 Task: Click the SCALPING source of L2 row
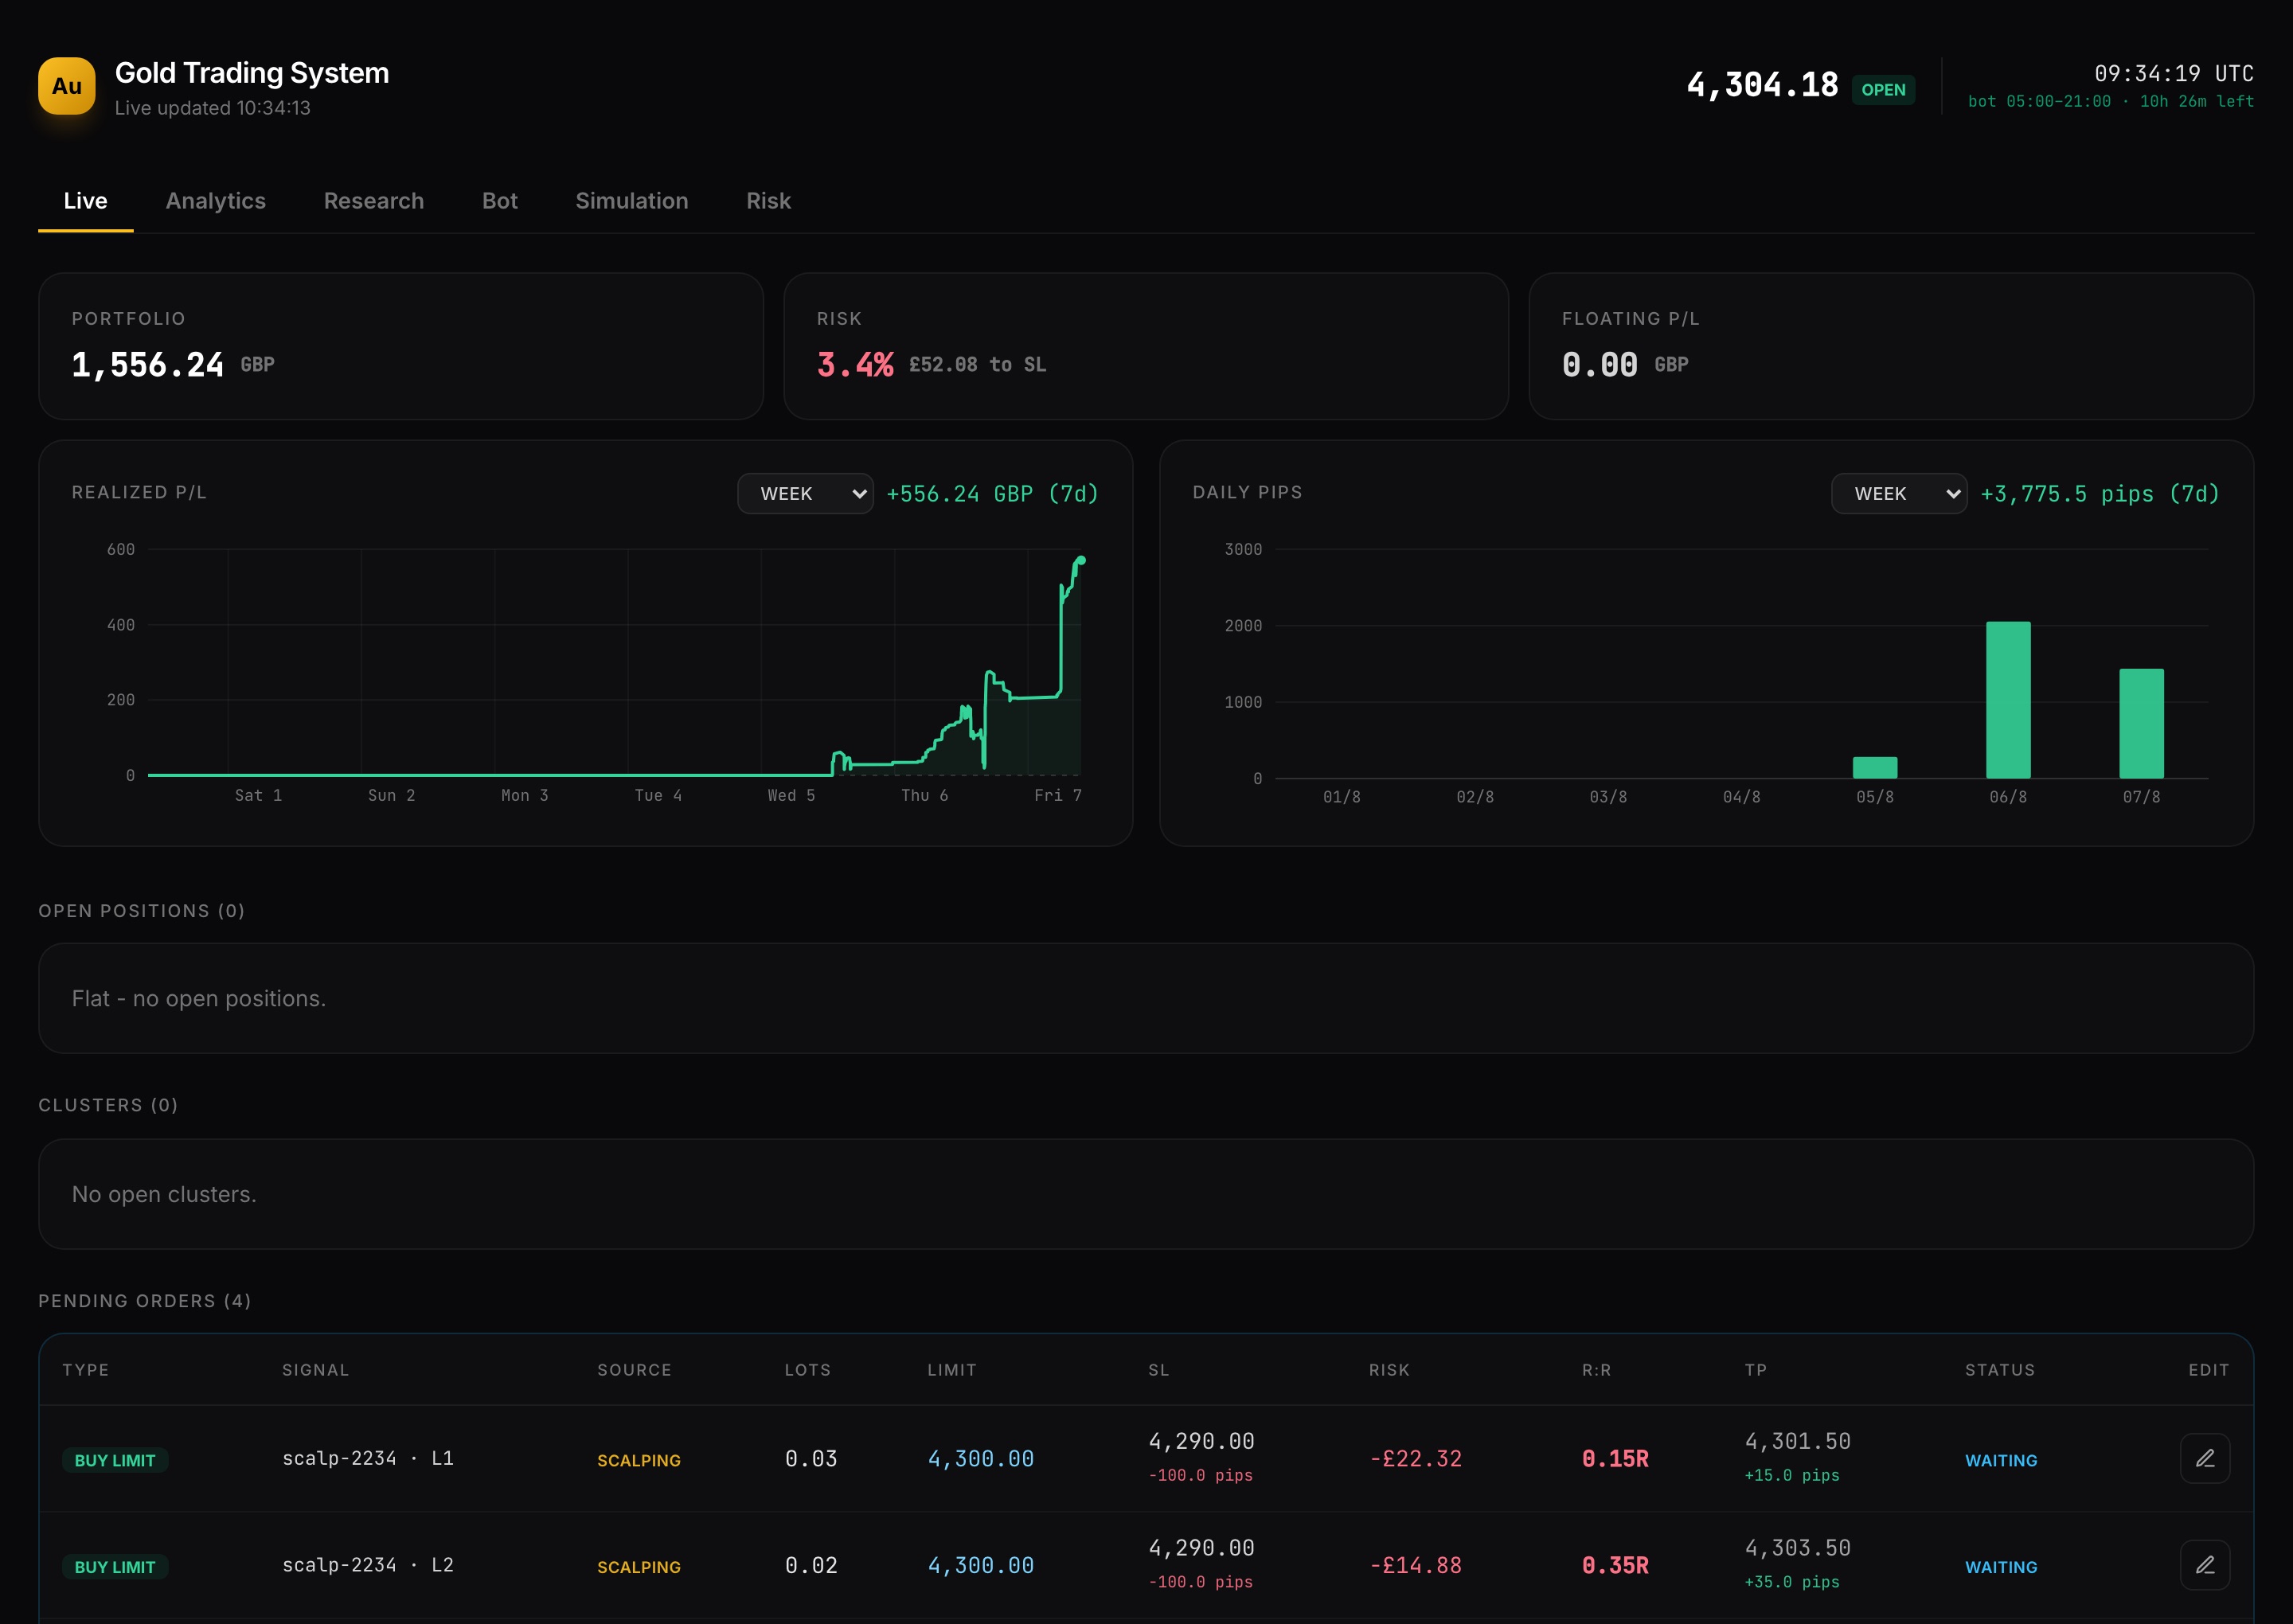[x=639, y=1568]
